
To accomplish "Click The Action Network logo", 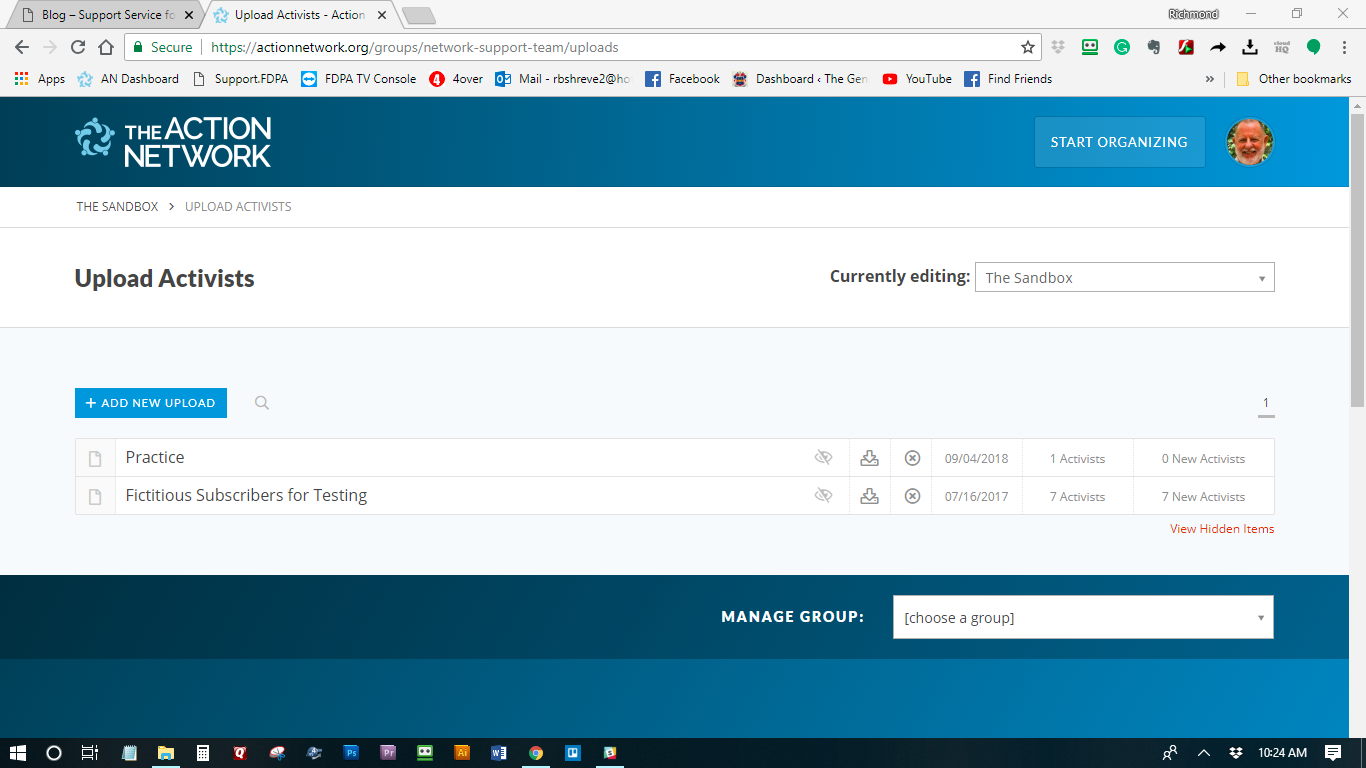I will pyautogui.click(x=173, y=142).
